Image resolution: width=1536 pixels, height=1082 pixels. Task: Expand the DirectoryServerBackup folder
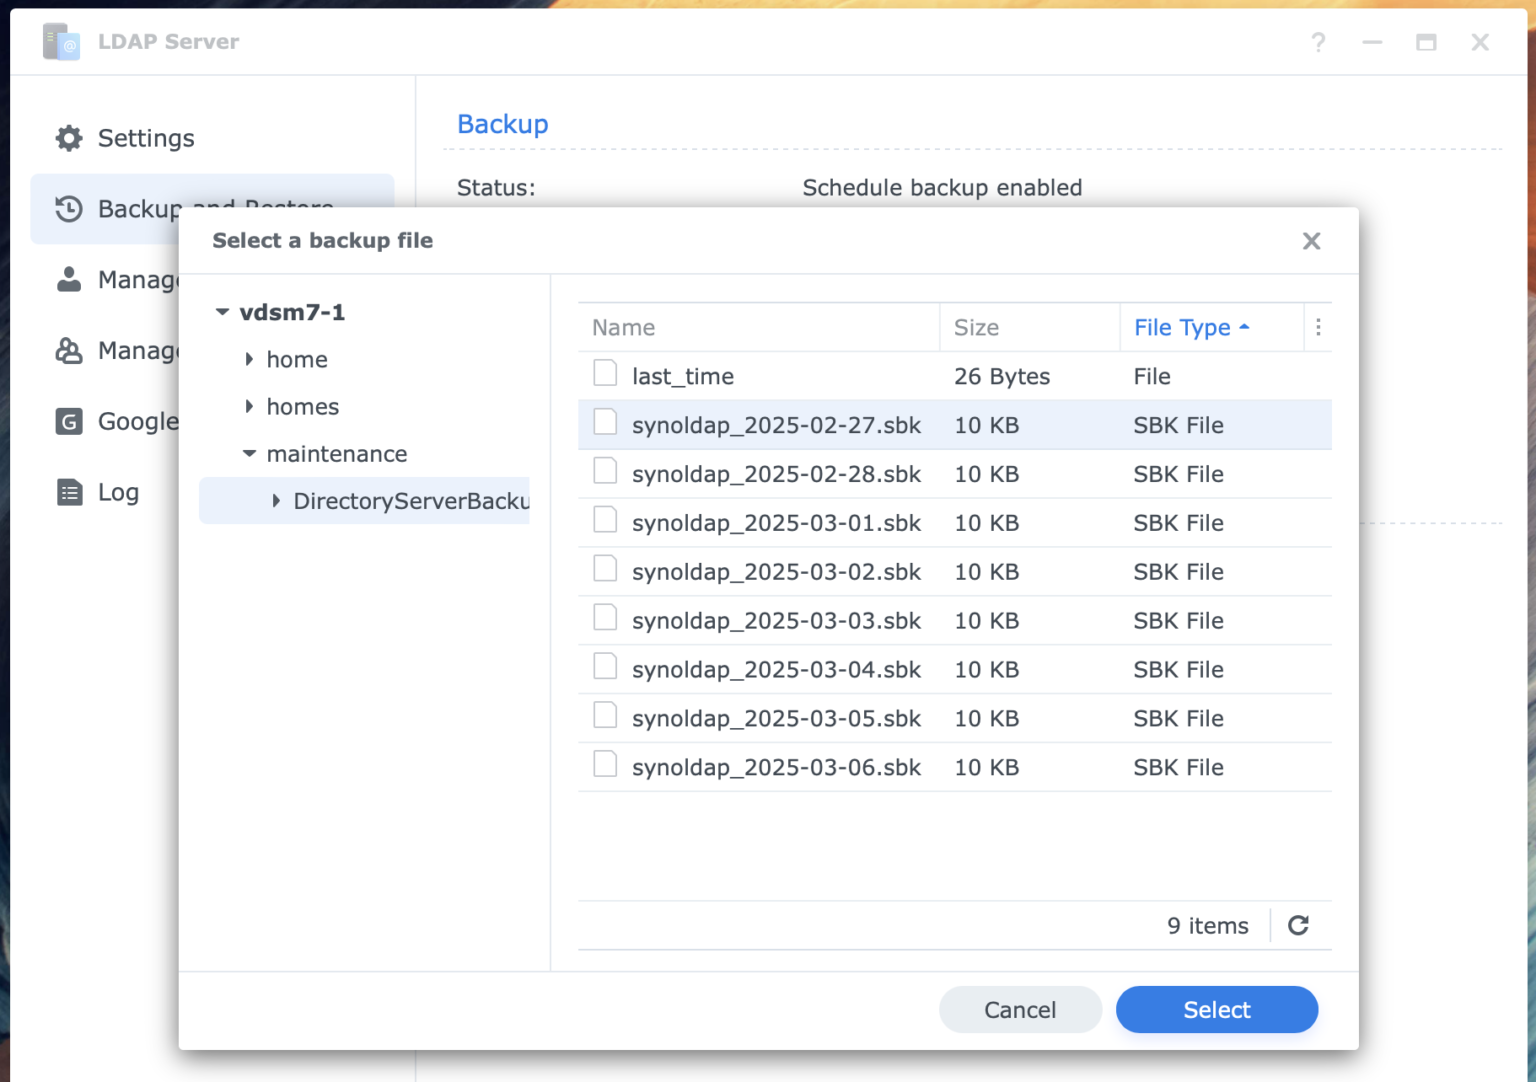pyautogui.click(x=276, y=500)
